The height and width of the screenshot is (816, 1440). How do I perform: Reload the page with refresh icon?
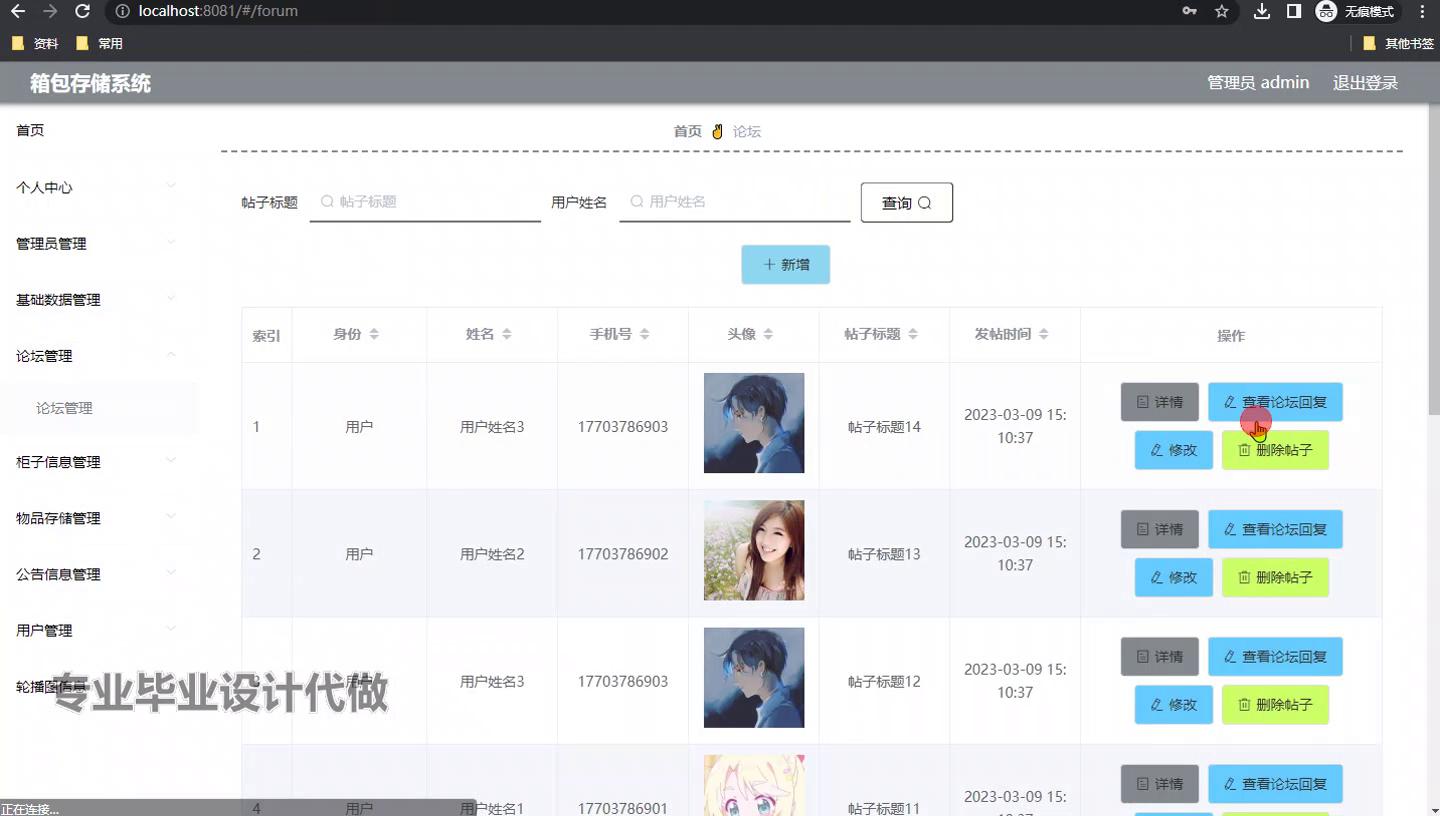pos(83,11)
